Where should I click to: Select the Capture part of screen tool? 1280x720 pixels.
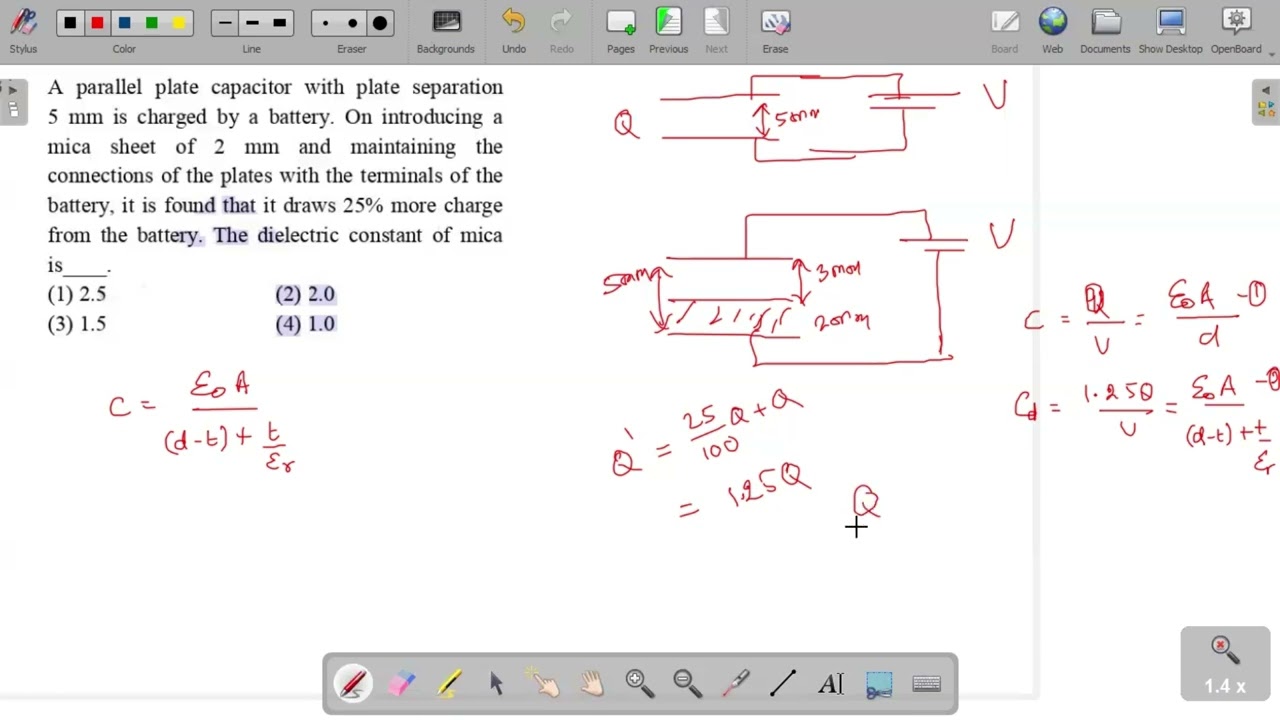(x=879, y=684)
